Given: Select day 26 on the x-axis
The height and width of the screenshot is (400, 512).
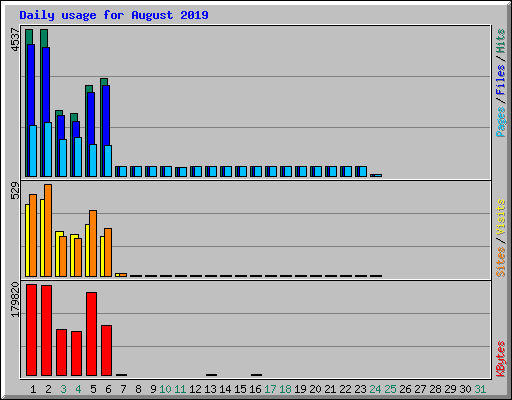Looking at the screenshot, I should tap(405, 389).
